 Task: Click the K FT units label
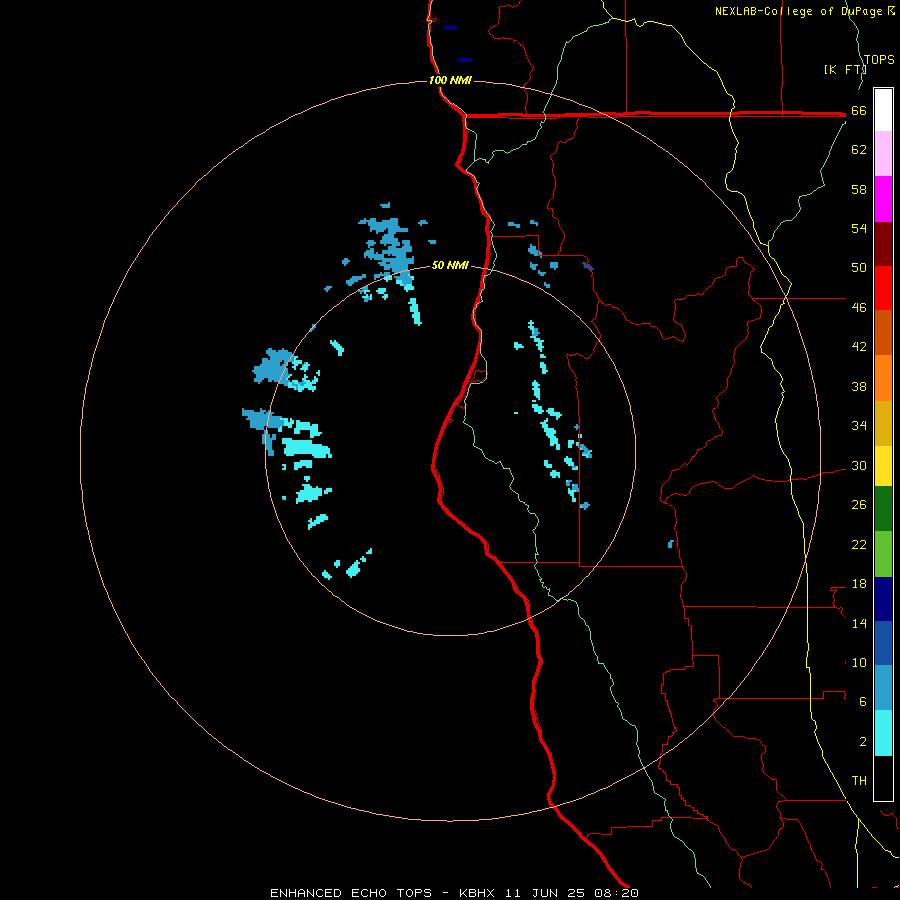point(845,69)
